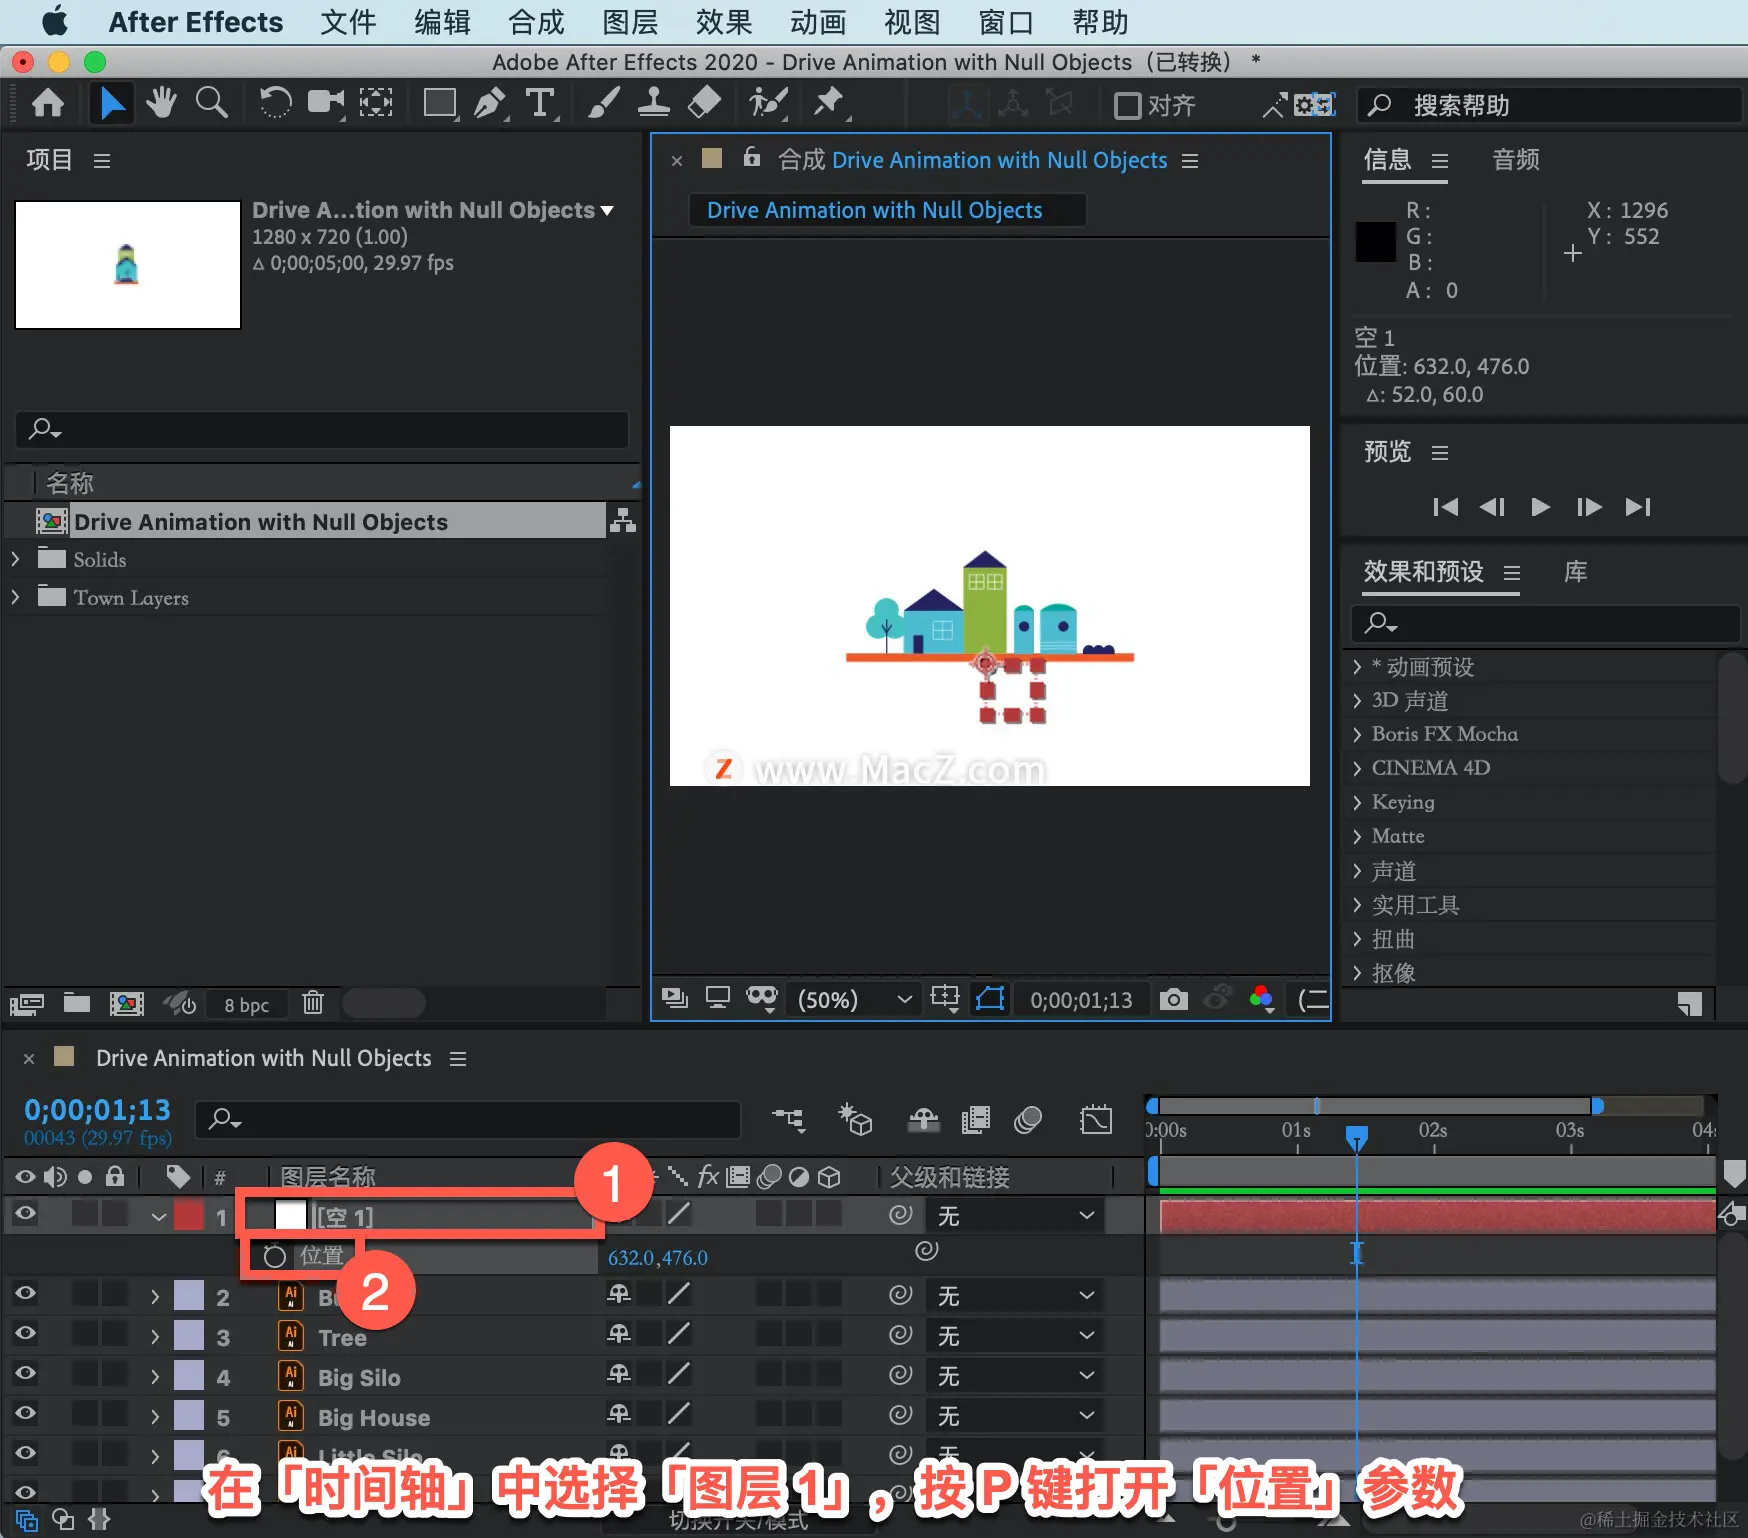
Task: Jump to first frame in preview
Action: [x=1445, y=507]
